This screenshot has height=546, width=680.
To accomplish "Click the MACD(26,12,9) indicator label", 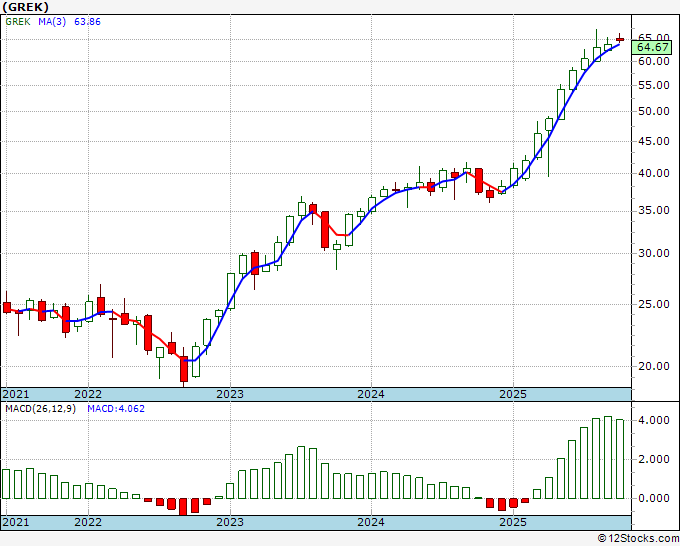I will [x=41, y=409].
